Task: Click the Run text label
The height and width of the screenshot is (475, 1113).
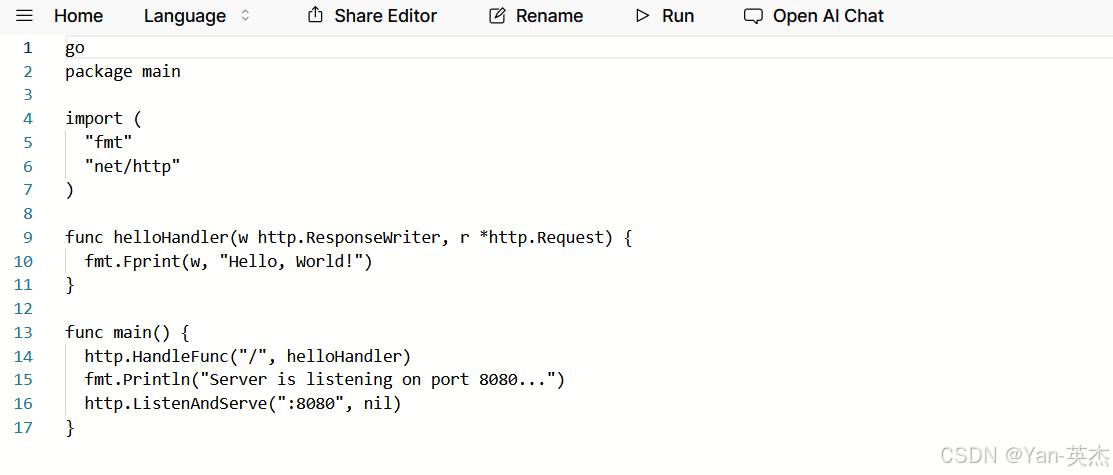Action: pos(678,16)
